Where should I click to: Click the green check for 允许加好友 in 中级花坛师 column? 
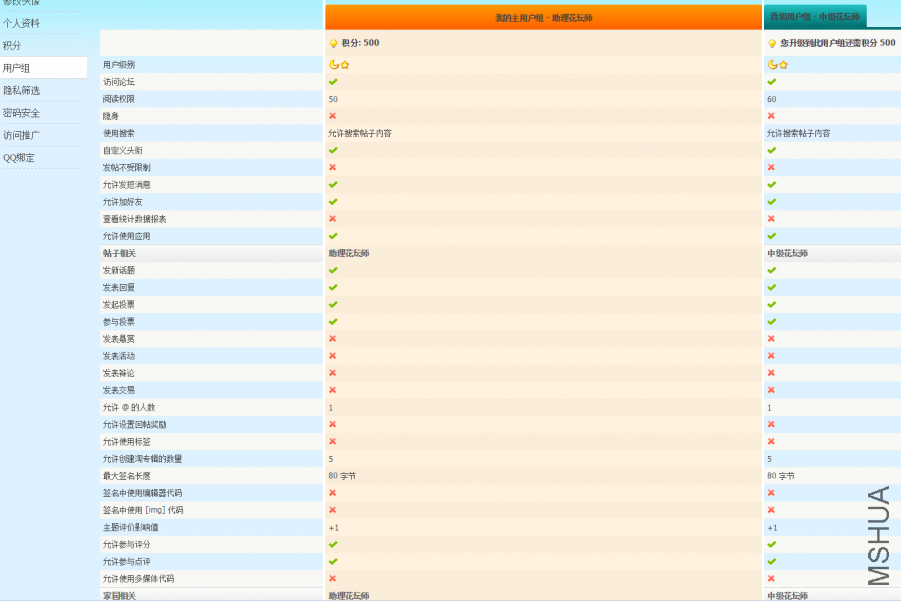coord(771,202)
